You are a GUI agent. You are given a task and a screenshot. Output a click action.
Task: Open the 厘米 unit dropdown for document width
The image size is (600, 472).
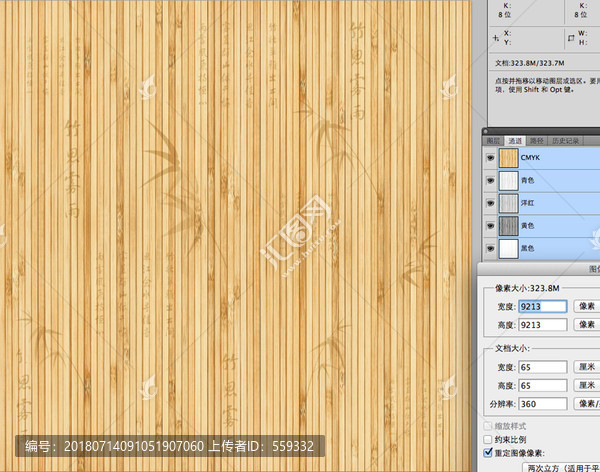(x=587, y=367)
